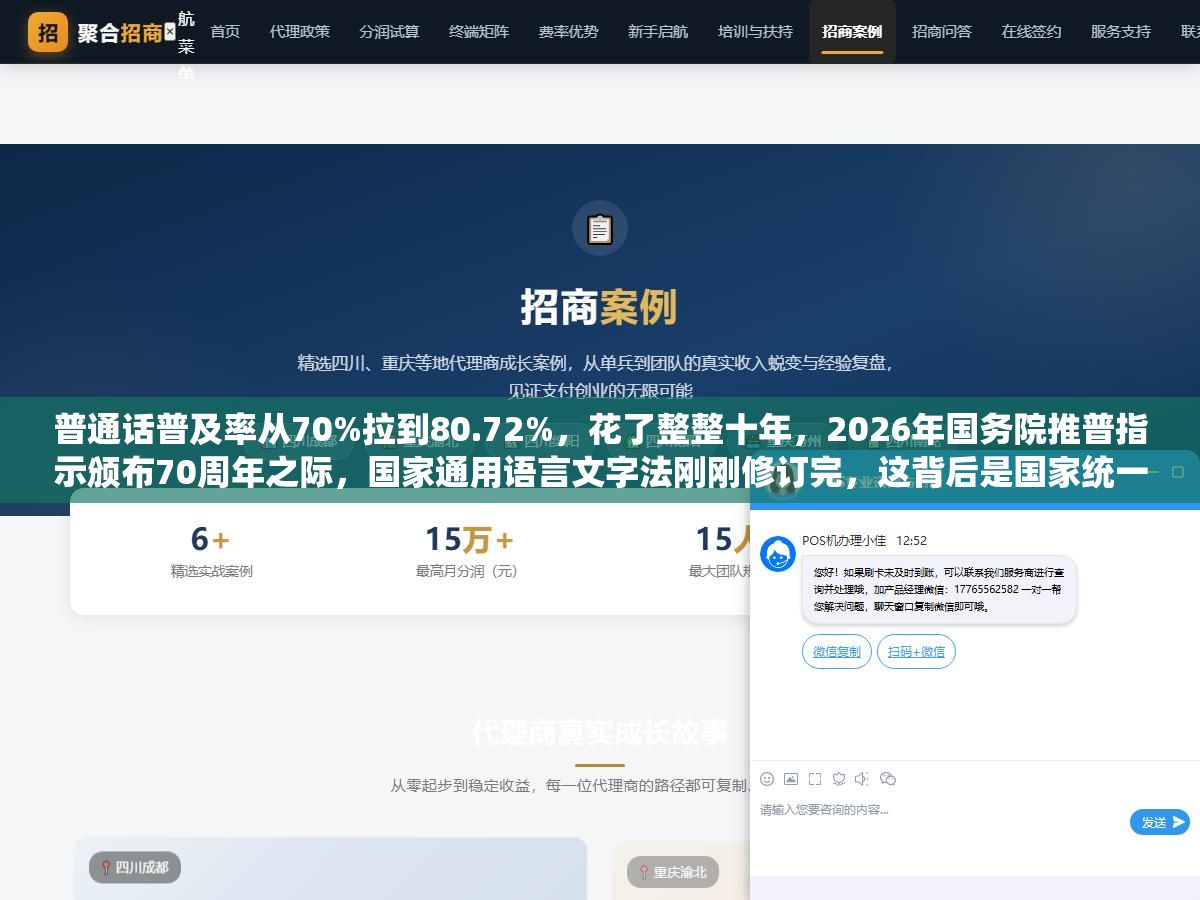The height and width of the screenshot is (900, 1200).
Task: Click the chat message mentioning 17765562582
Action: point(939,590)
